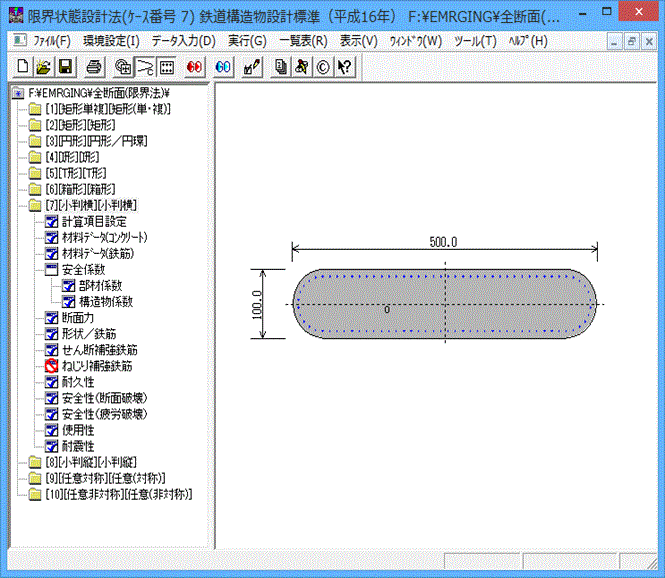Select the 耐震性 tree entry
Screen dimensions: 665x578
pyautogui.click(x=77, y=445)
